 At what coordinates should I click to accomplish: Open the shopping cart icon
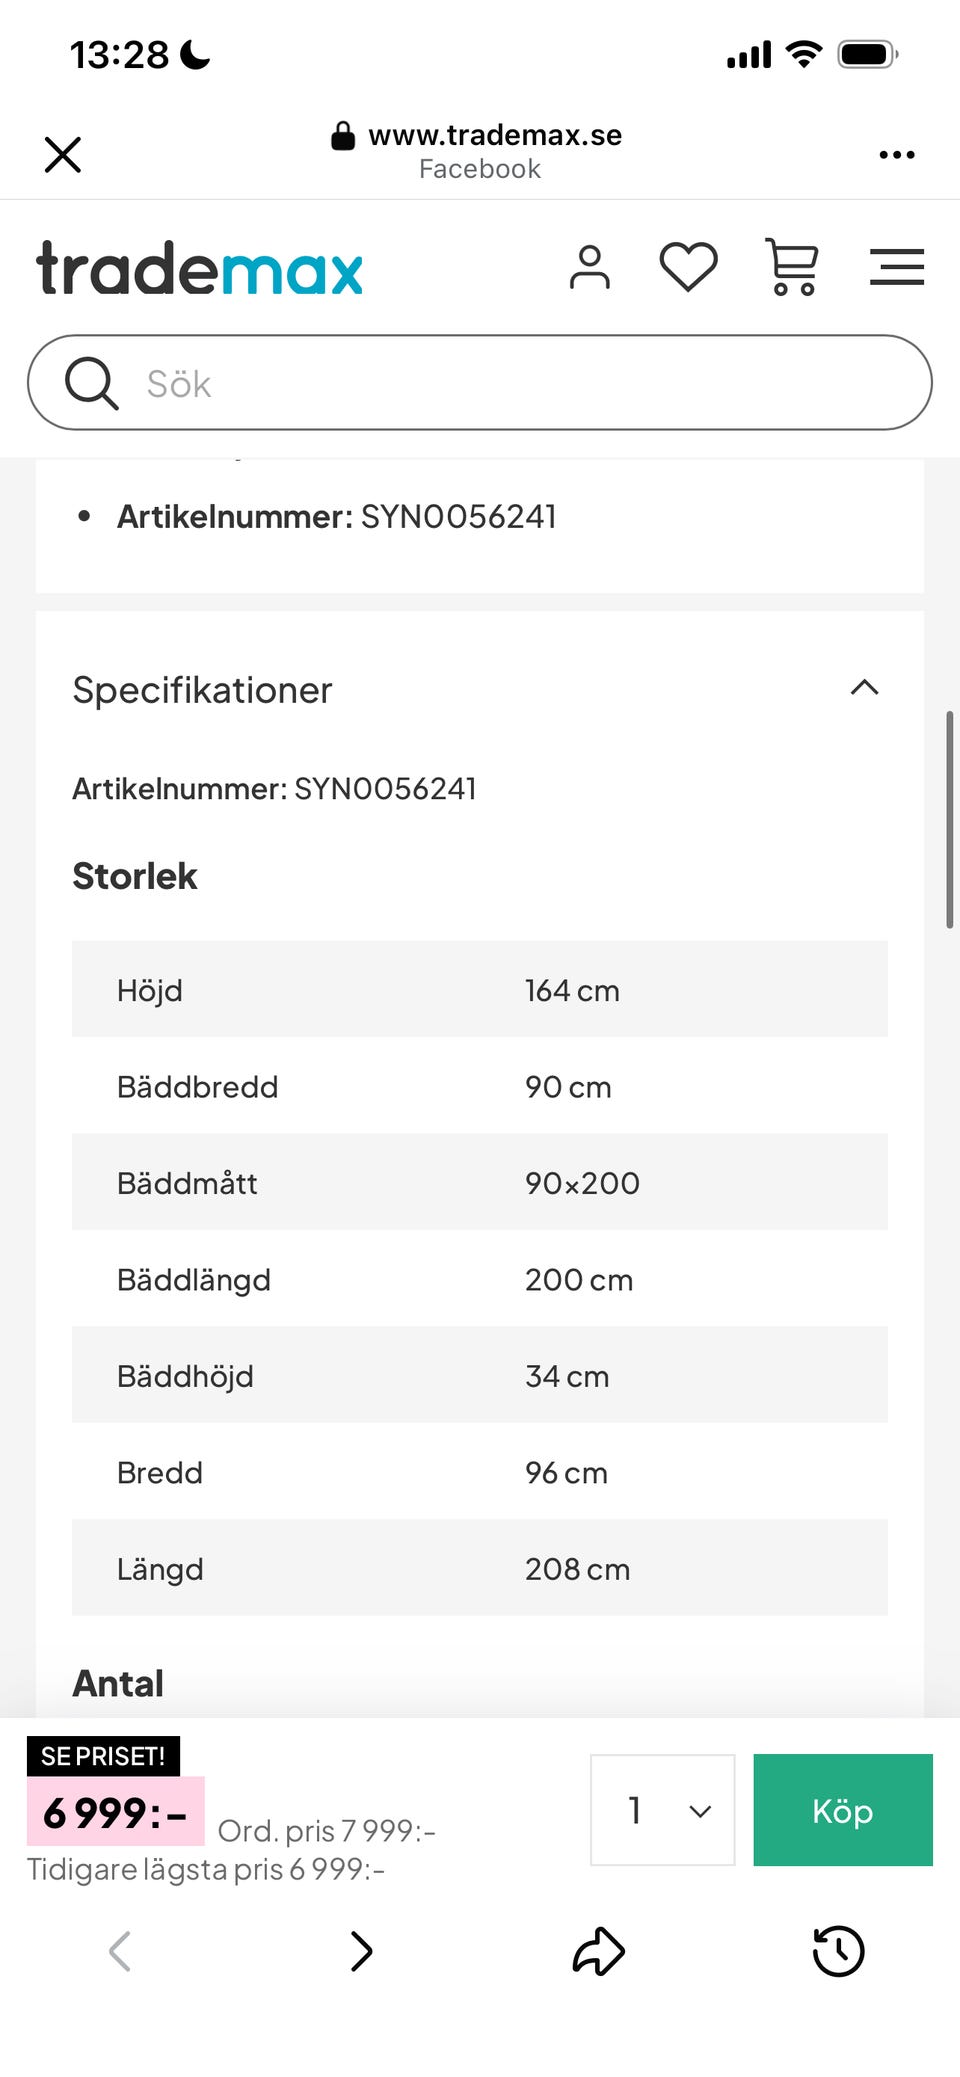pyautogui.click(x=792, y=267)
